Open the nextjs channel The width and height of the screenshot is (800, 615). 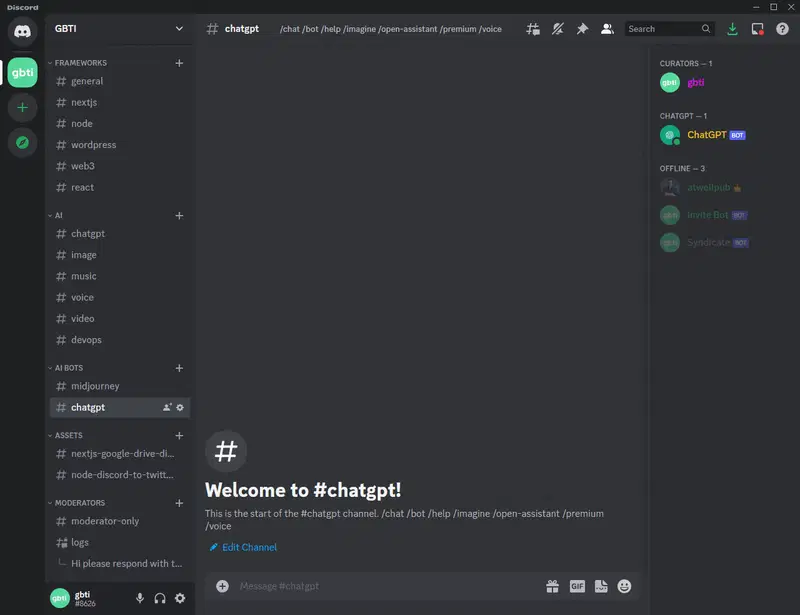point(120,103)
